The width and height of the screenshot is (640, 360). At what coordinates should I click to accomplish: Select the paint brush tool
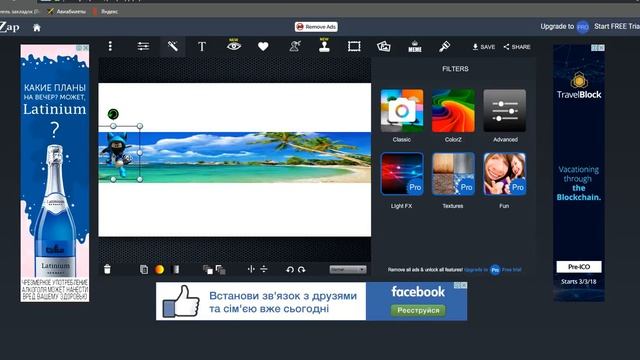[444, 46]
